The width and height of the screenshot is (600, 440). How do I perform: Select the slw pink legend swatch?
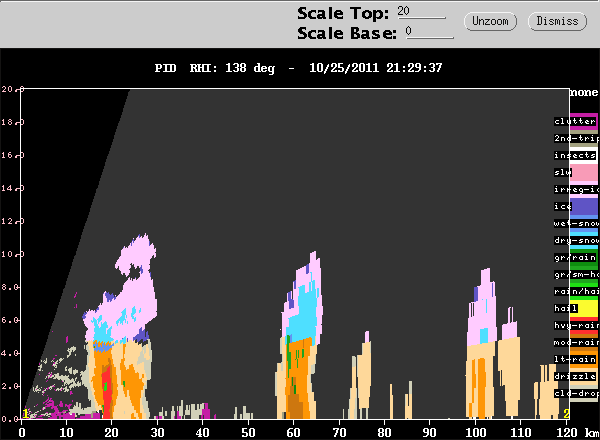click(x=584, y=173)
